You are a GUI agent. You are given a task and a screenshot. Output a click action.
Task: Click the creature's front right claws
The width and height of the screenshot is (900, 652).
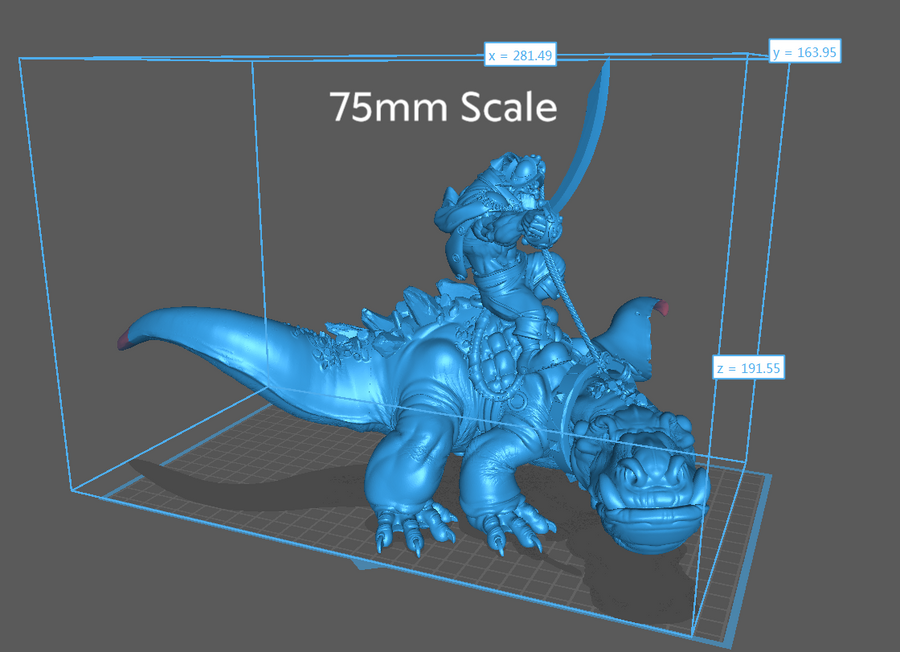[520, 527]
